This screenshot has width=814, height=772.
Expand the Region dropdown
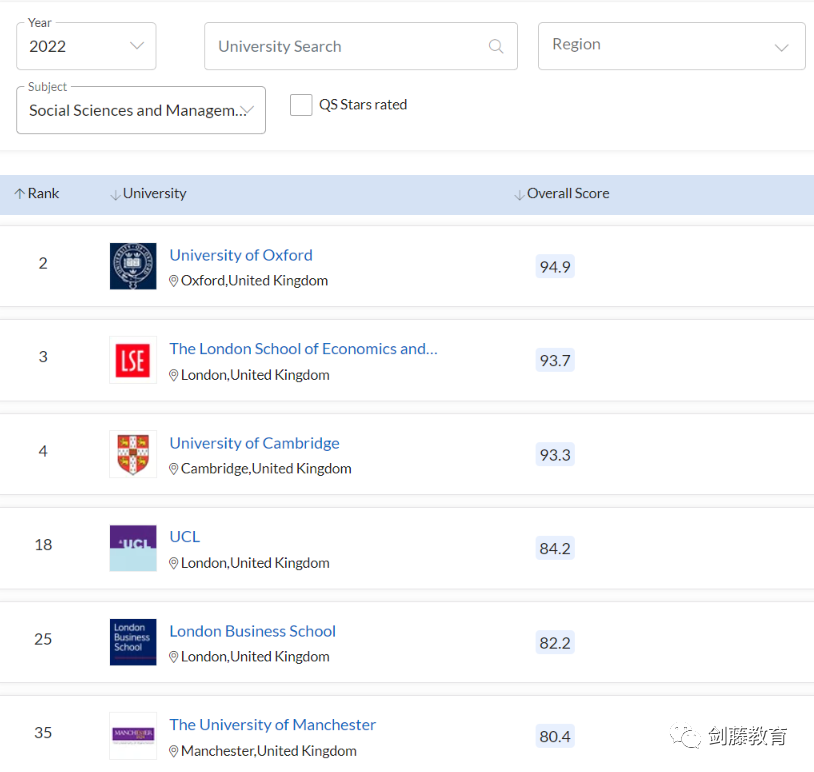click(x=671, y=46)
